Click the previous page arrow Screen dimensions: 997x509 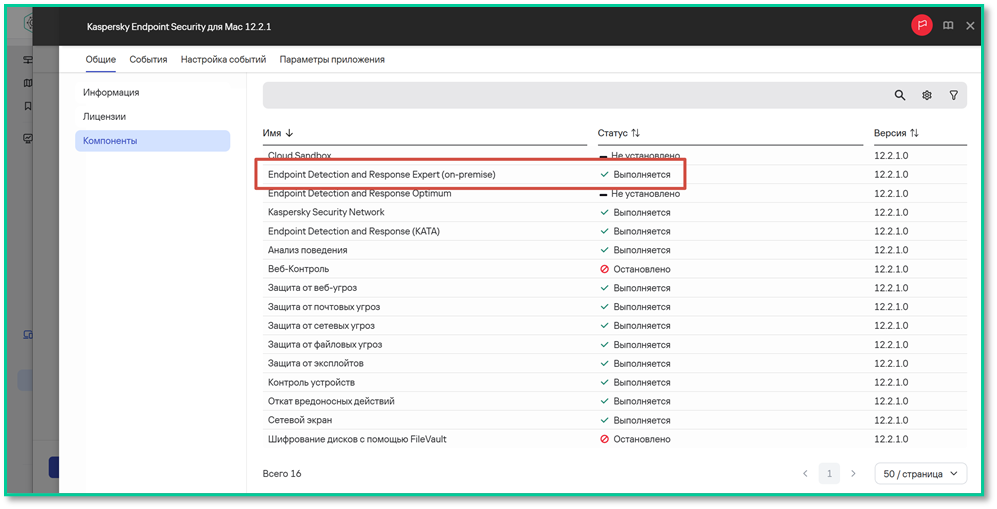pos(805,473)
